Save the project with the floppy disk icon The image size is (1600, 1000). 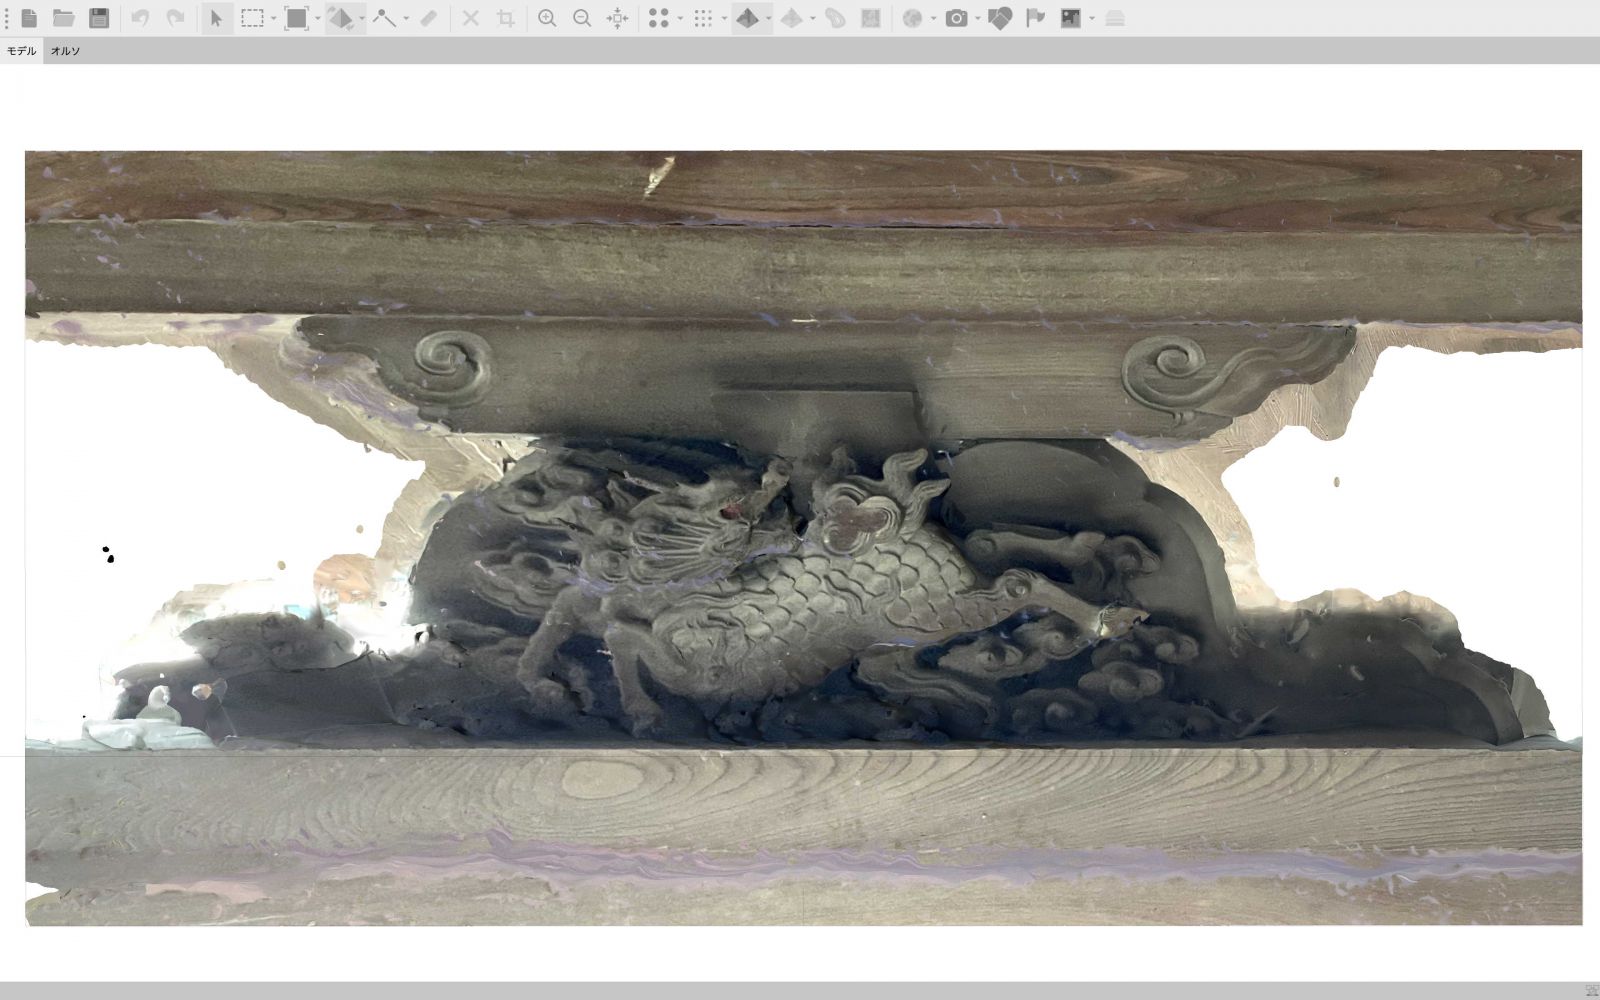[99, 18]
